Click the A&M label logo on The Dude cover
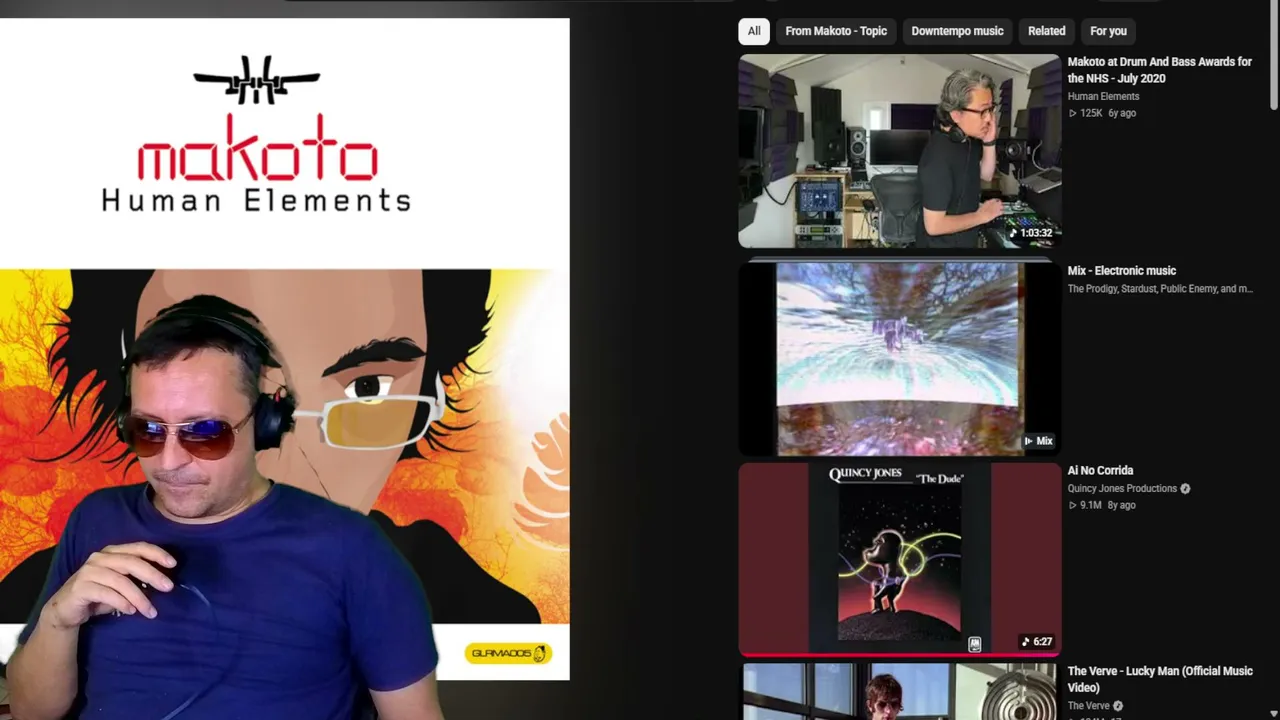 point(975,645)
